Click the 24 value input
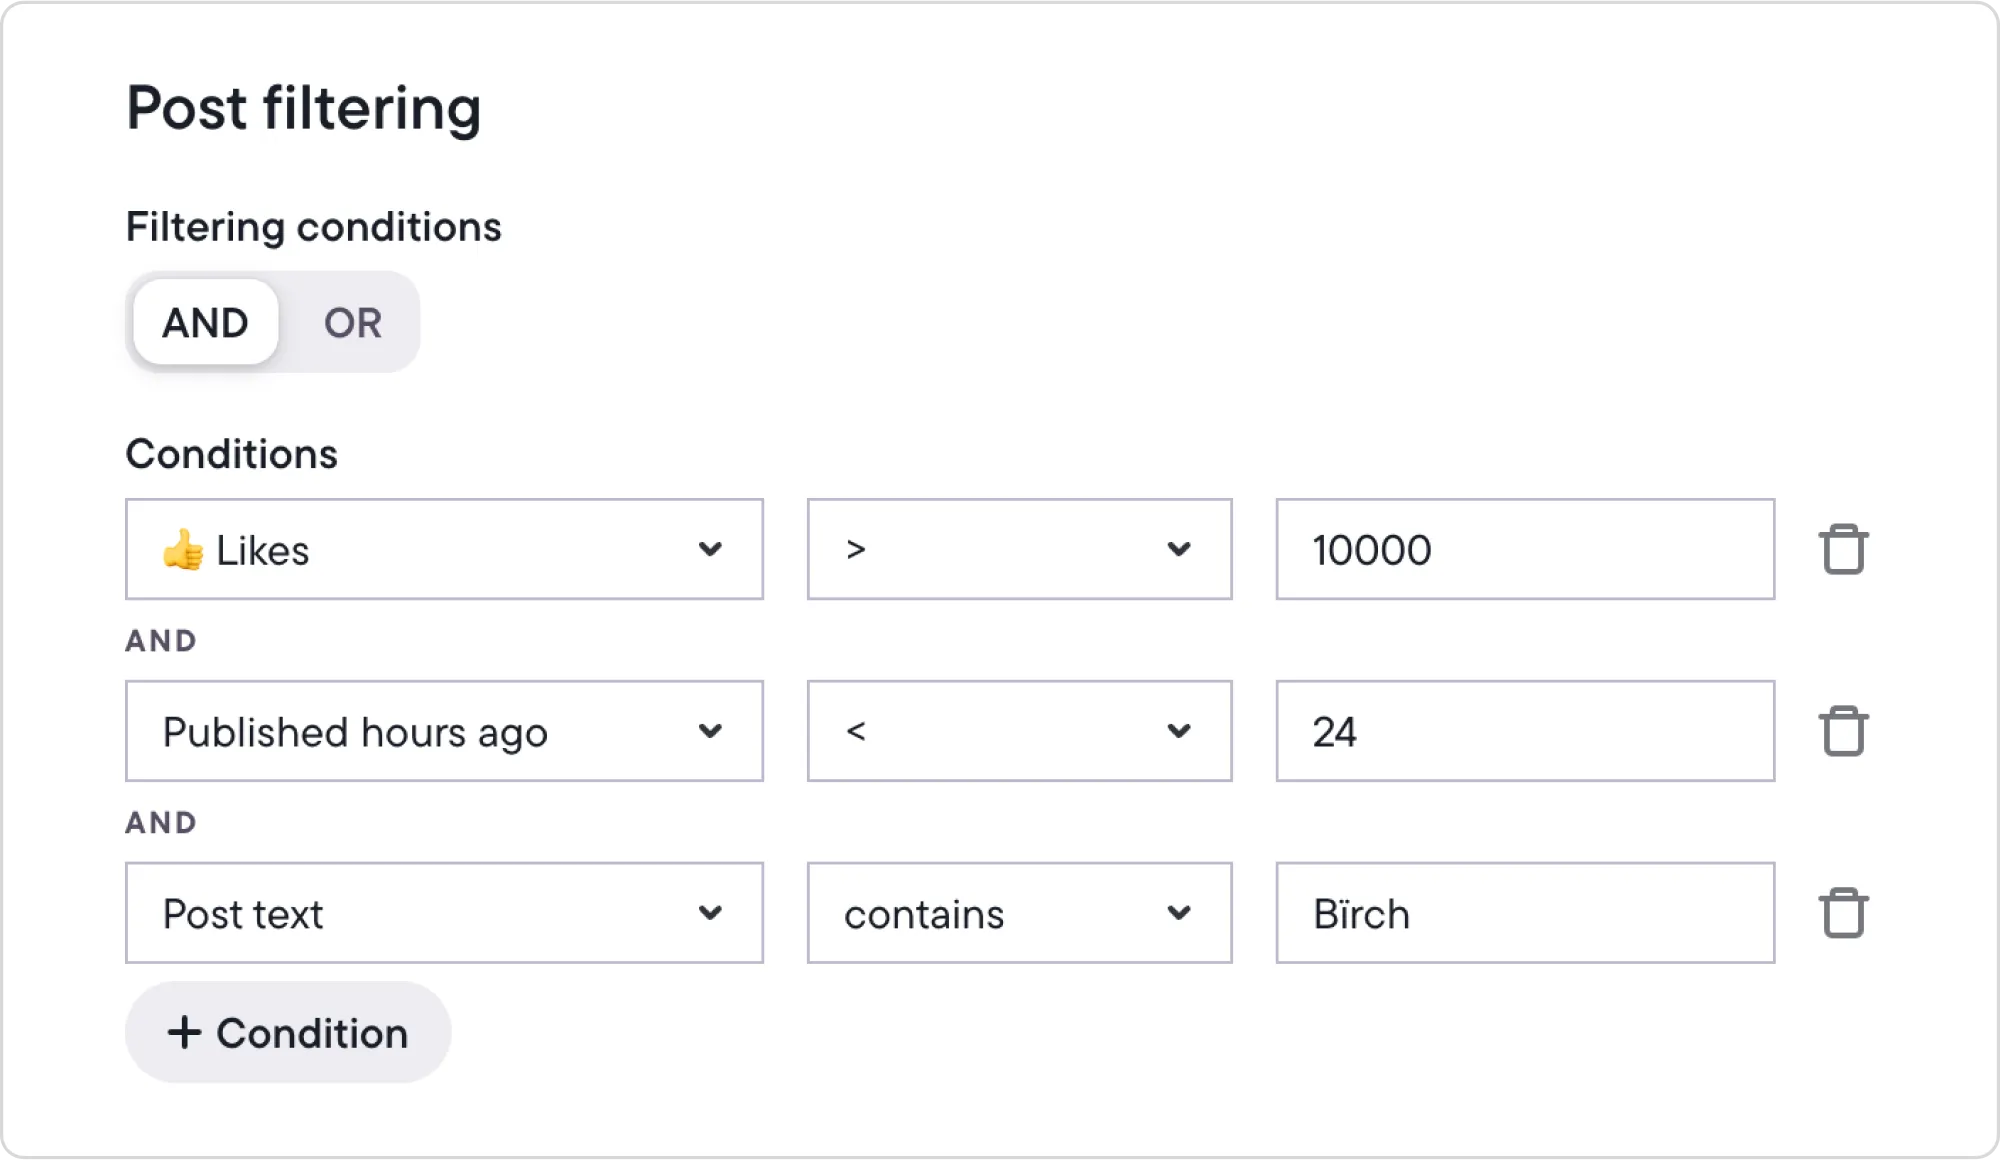2000x1160 pixels. click(1524, 731)
